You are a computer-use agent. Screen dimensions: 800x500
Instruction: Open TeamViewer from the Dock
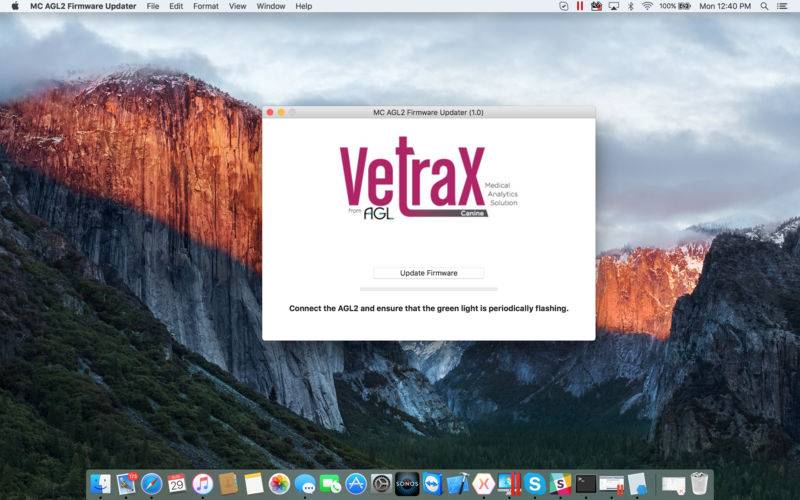433,483
